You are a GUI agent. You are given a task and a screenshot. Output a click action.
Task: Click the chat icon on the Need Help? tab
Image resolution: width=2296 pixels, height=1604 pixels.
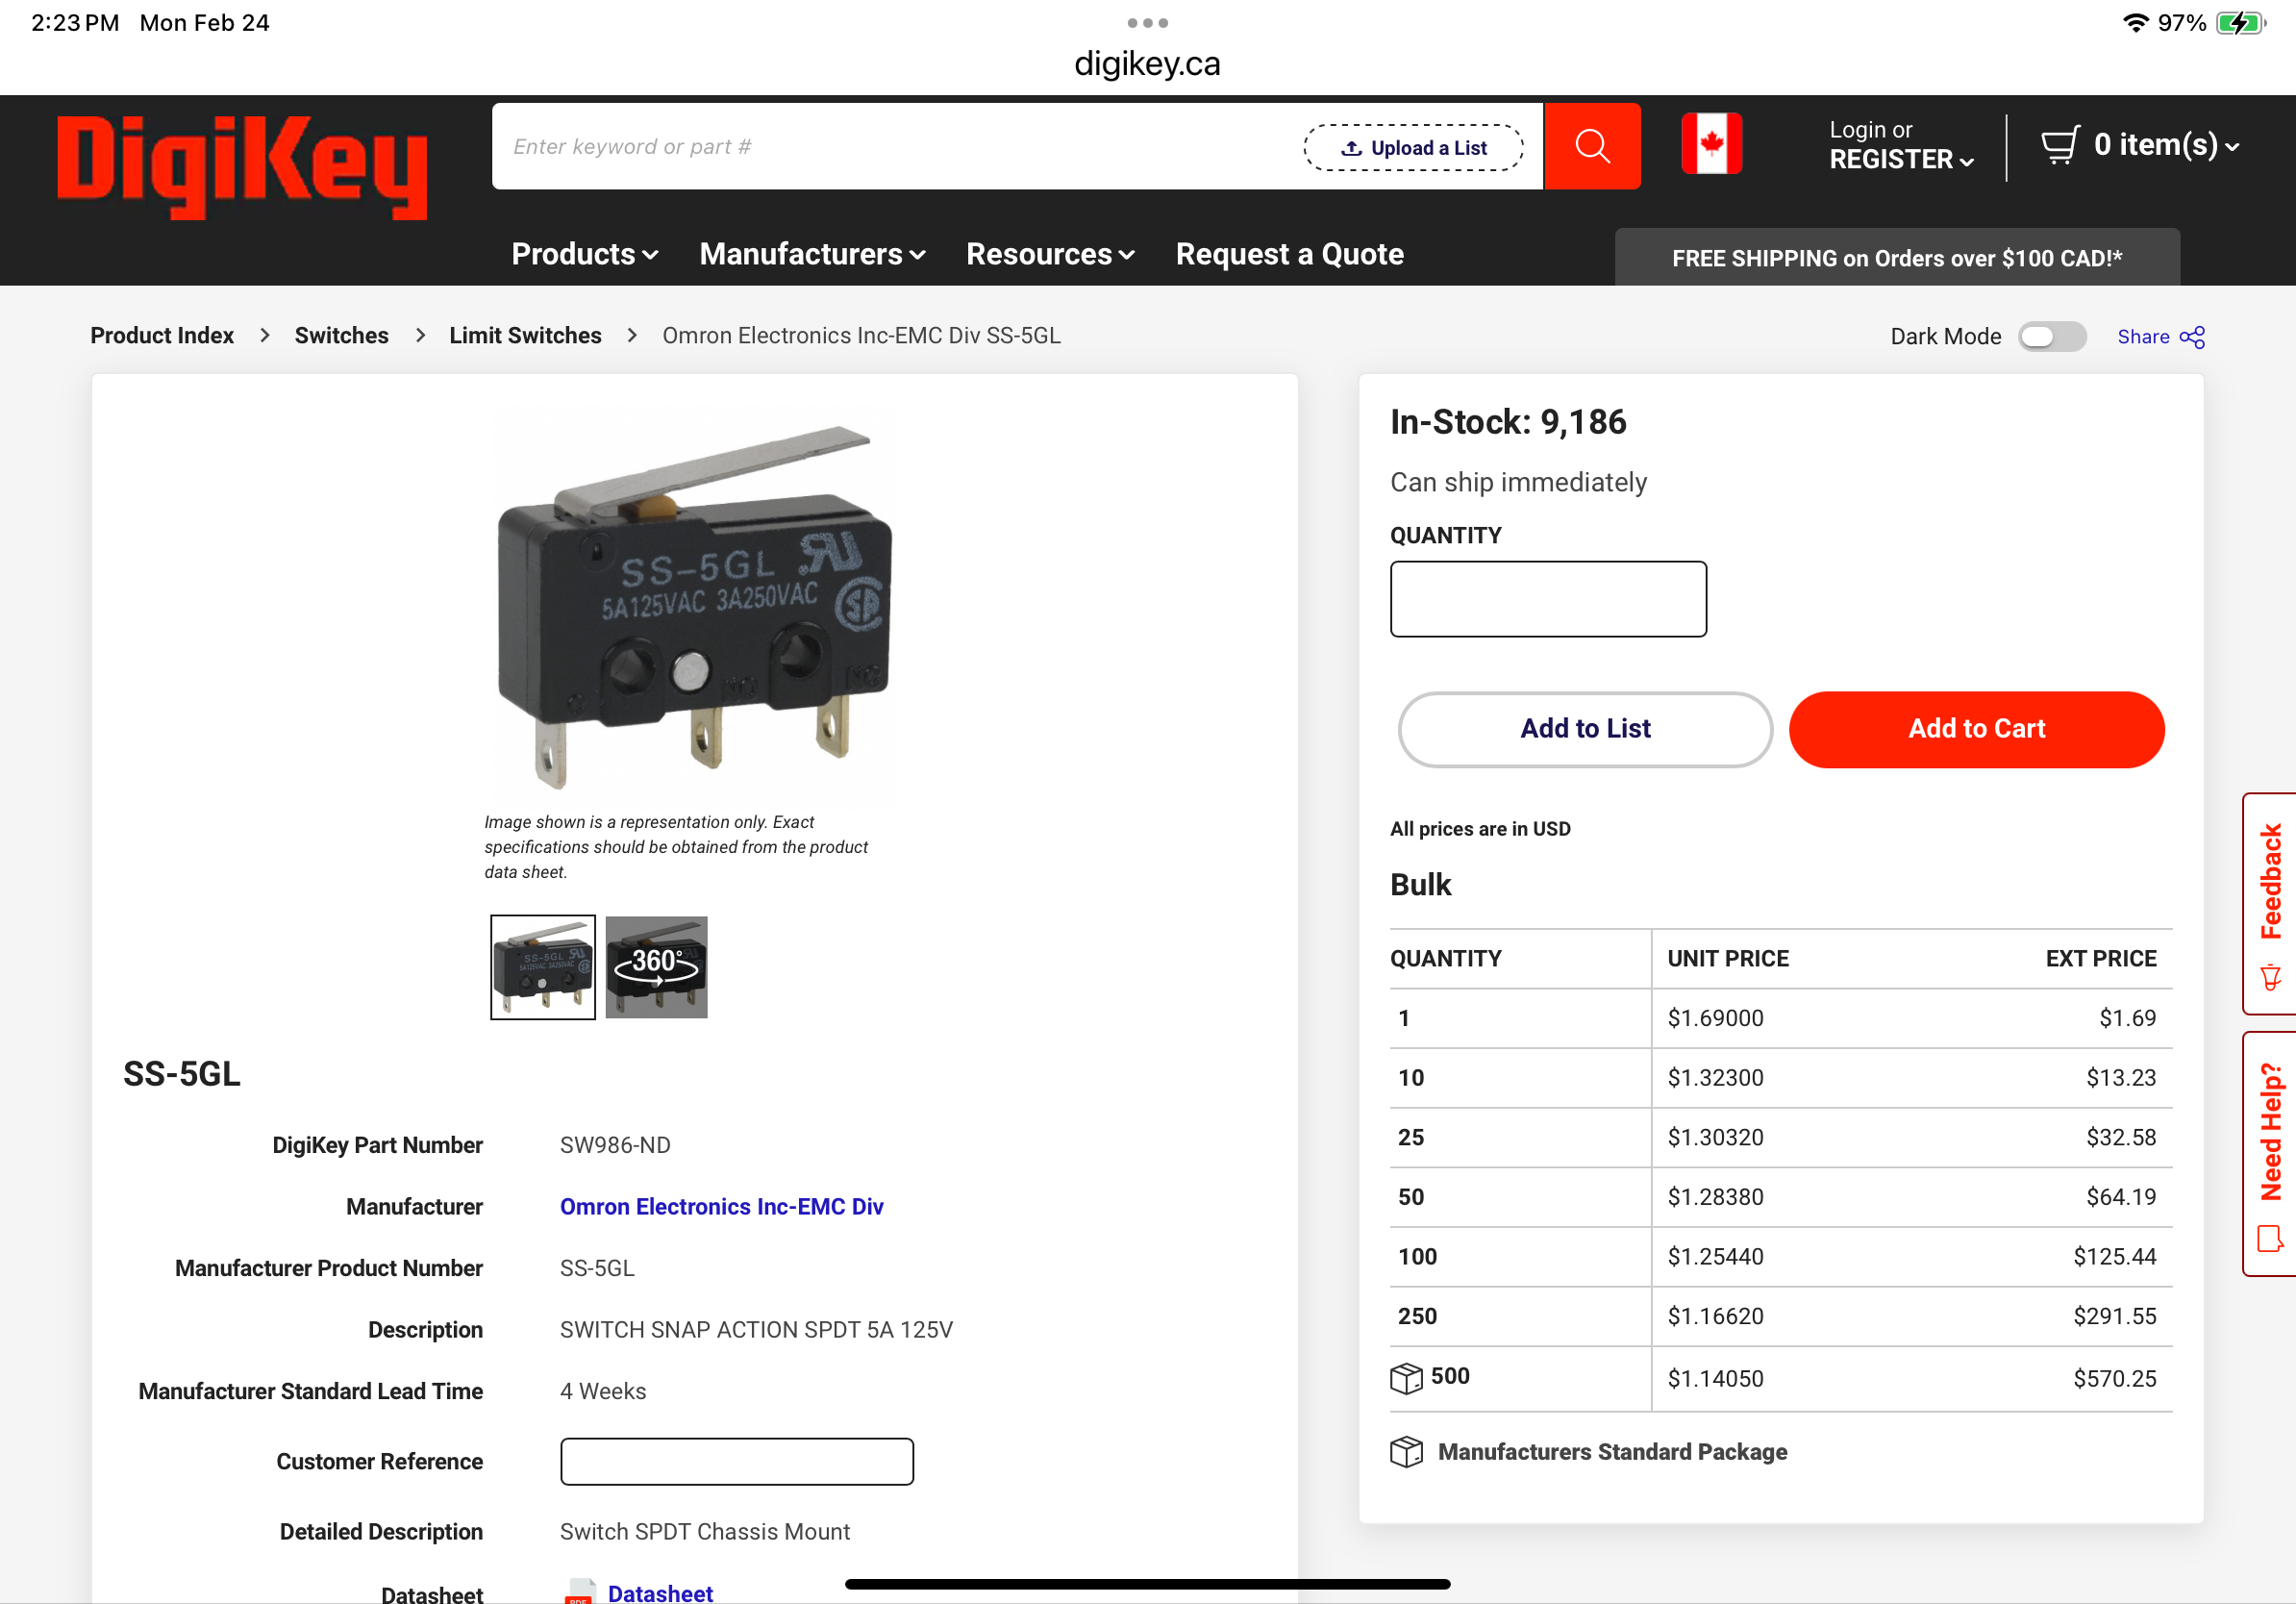coord(2270,1239)
